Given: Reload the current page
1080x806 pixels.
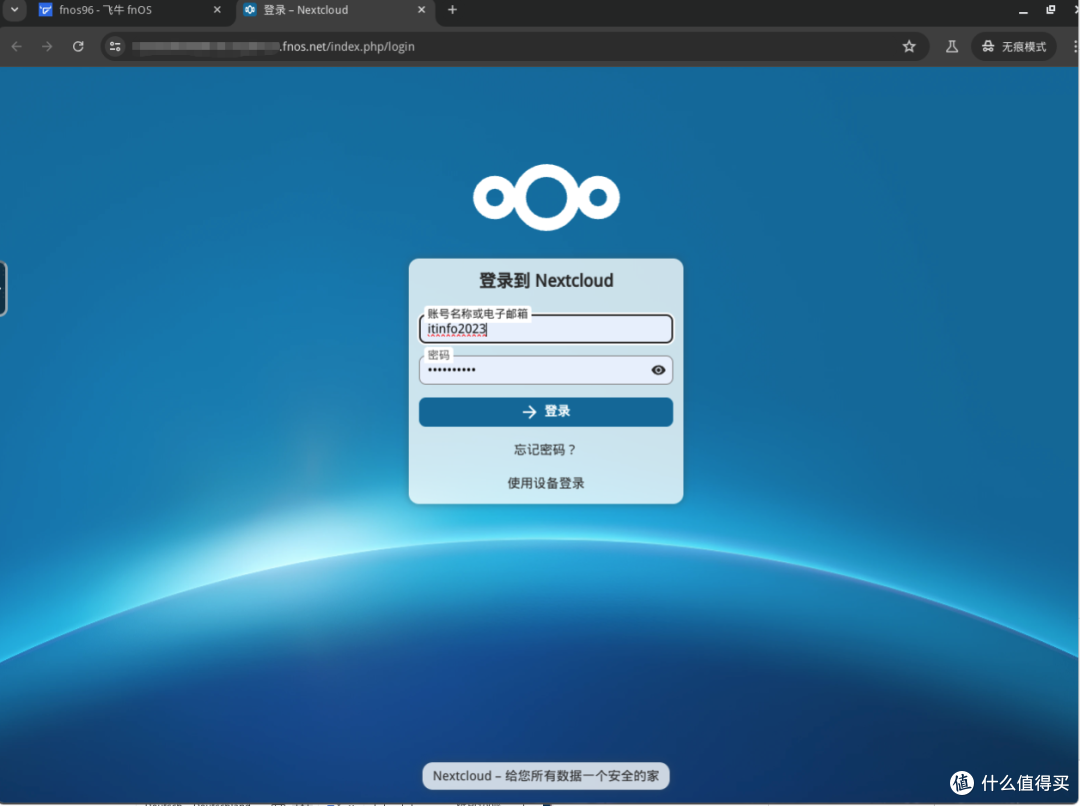Looking at the screenshot, I should coord(78,46).
